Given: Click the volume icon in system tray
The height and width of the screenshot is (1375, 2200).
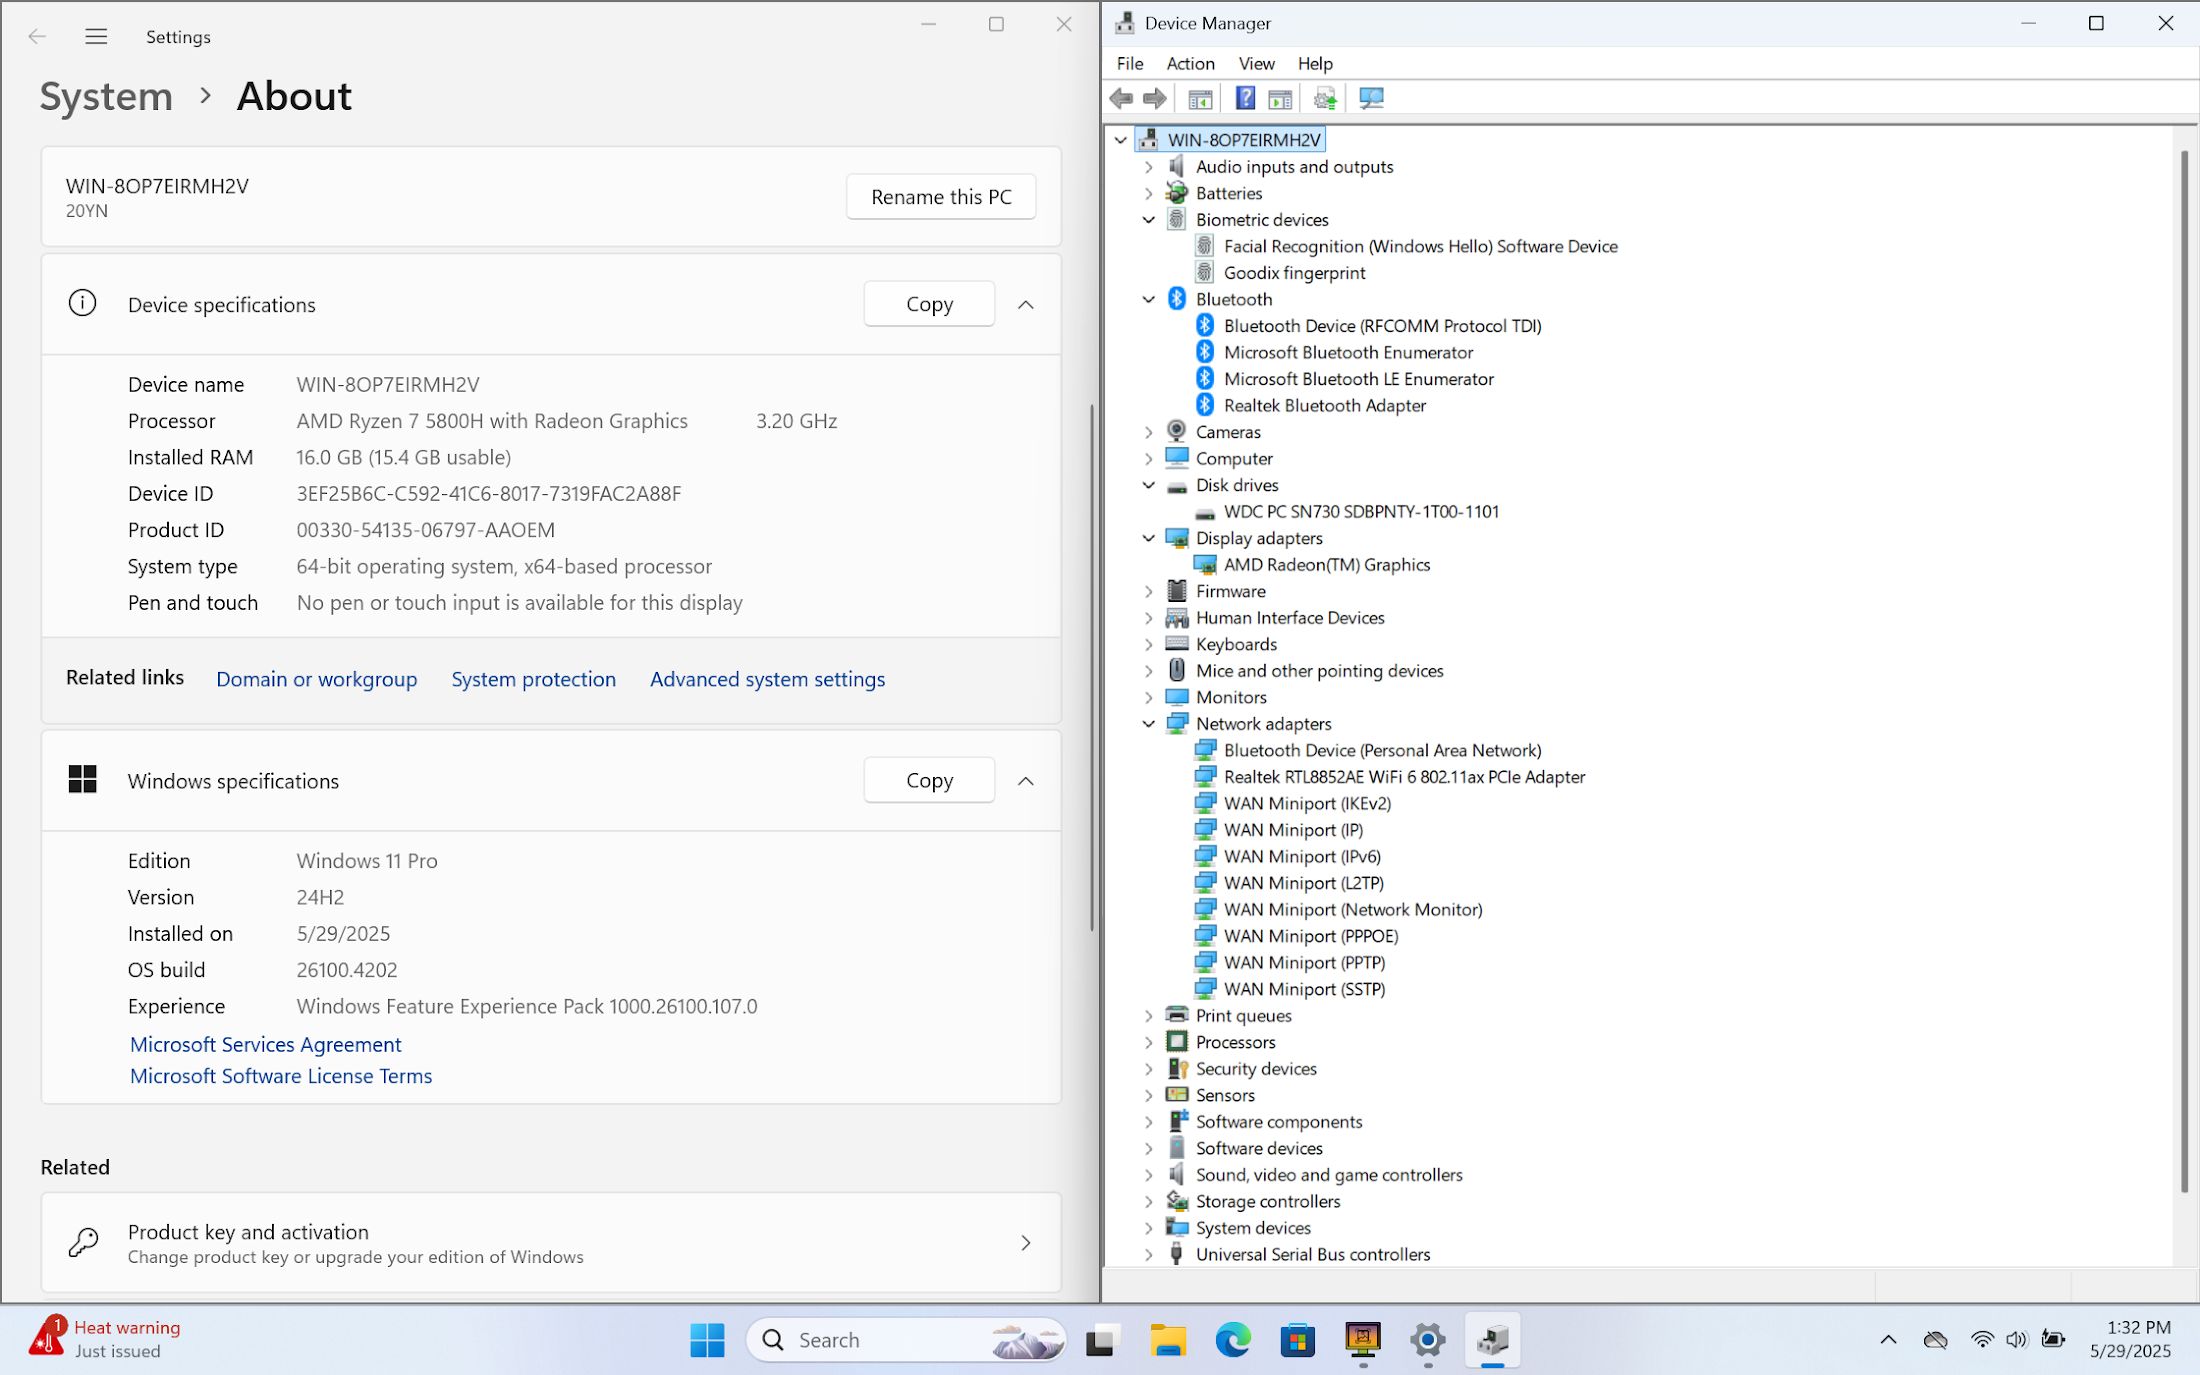Looking at the screenshot, I should pyautogui.click(x=2016, y=1340).
